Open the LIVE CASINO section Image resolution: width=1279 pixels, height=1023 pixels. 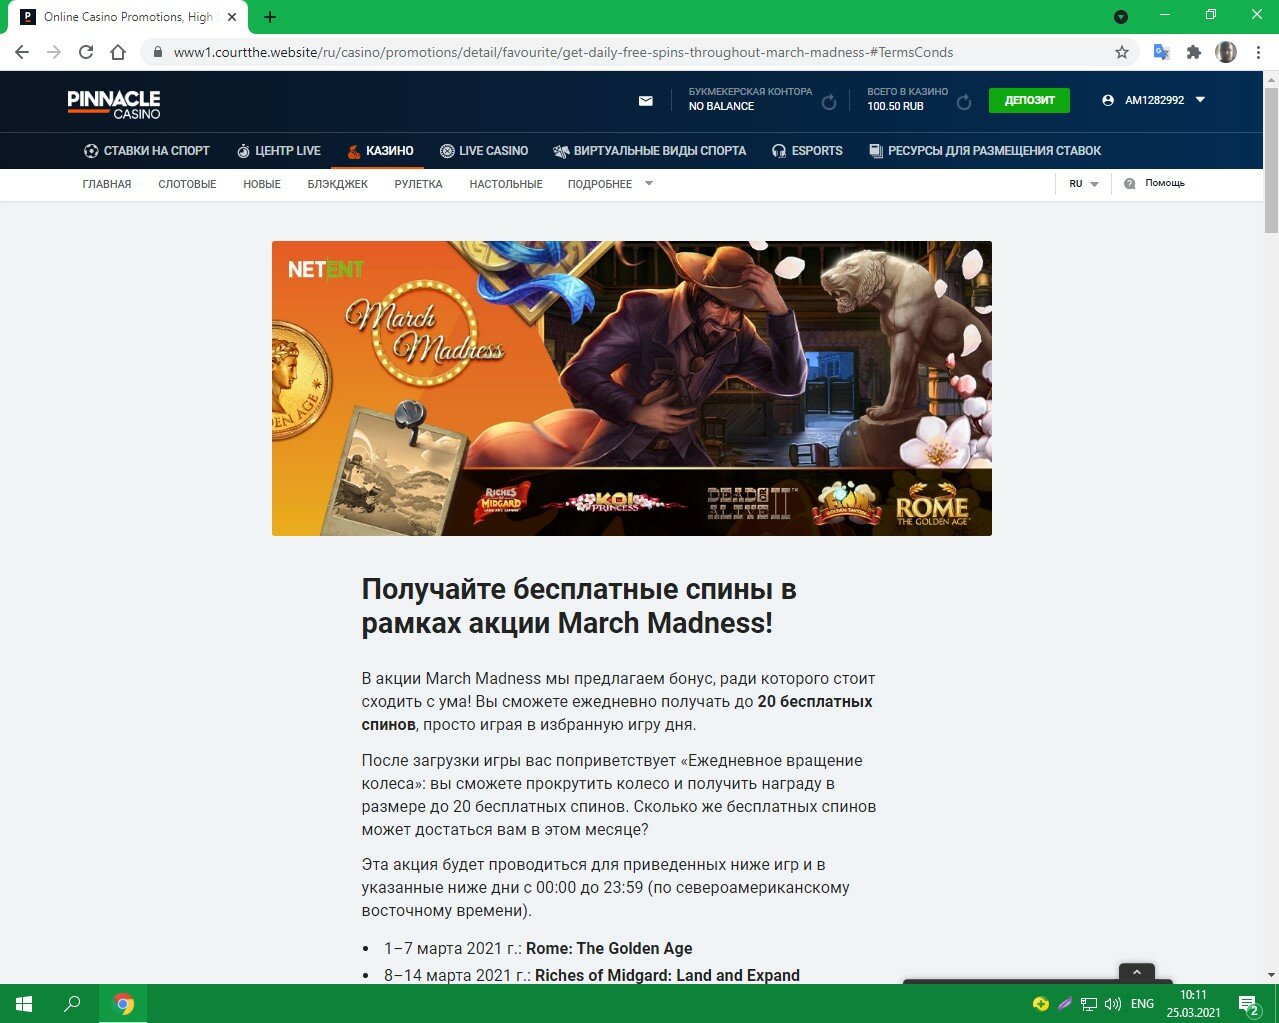(484, 151)
